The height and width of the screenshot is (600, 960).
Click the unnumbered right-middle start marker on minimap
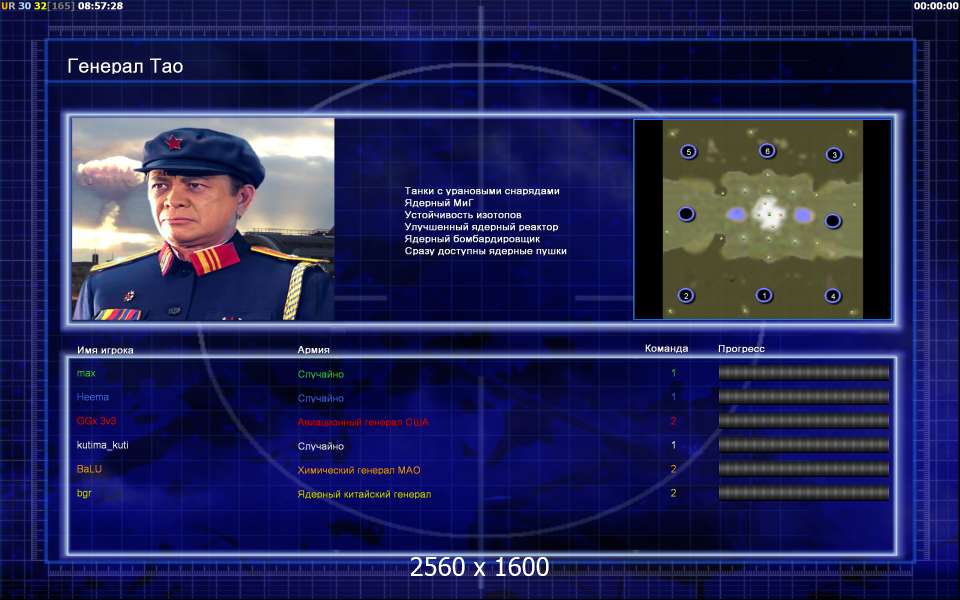point(833,220)
